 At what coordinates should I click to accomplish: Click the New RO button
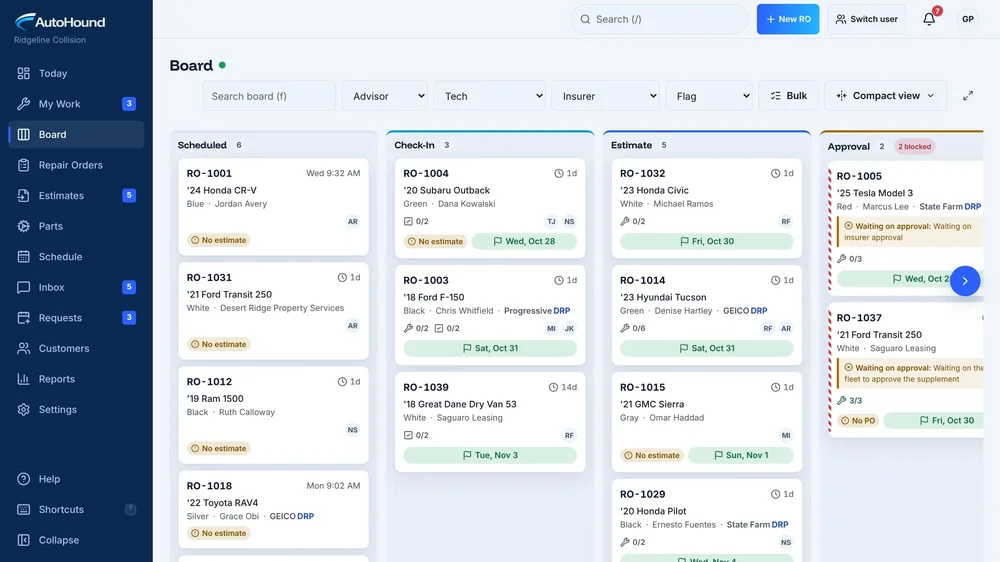click(788, 19)
